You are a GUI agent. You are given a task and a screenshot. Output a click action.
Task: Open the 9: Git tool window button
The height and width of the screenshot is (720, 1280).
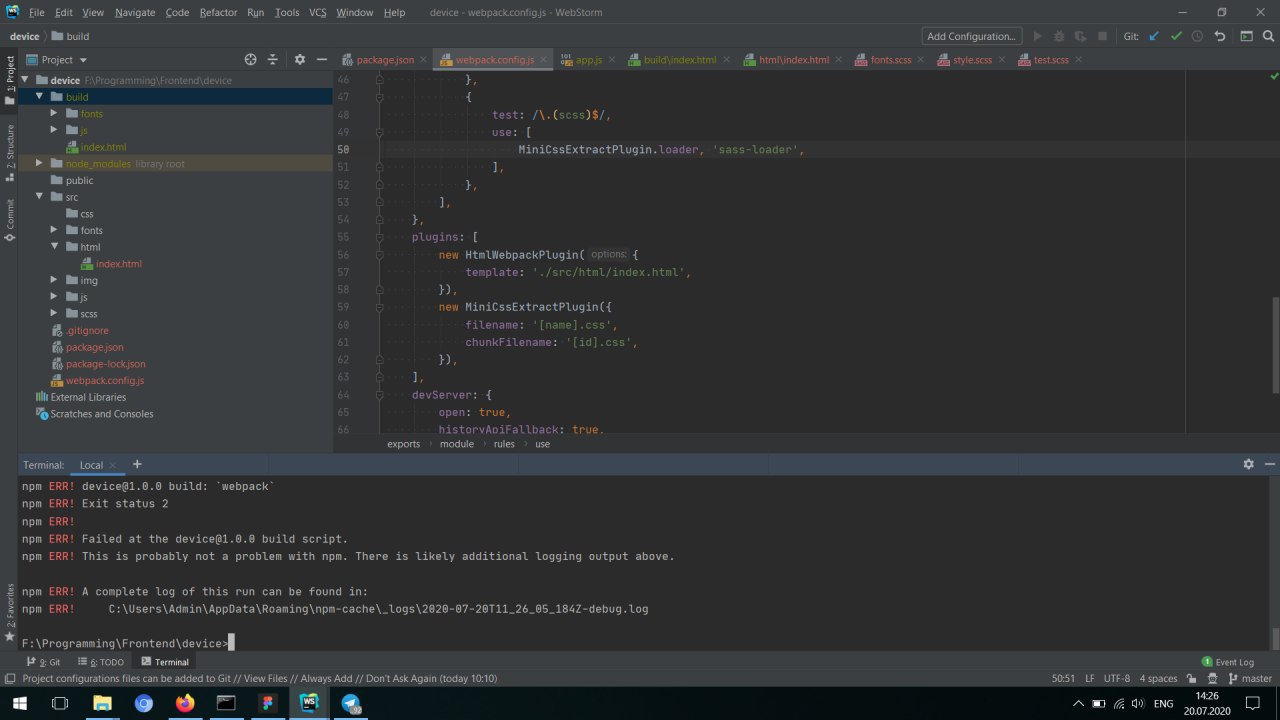[43, 662]
